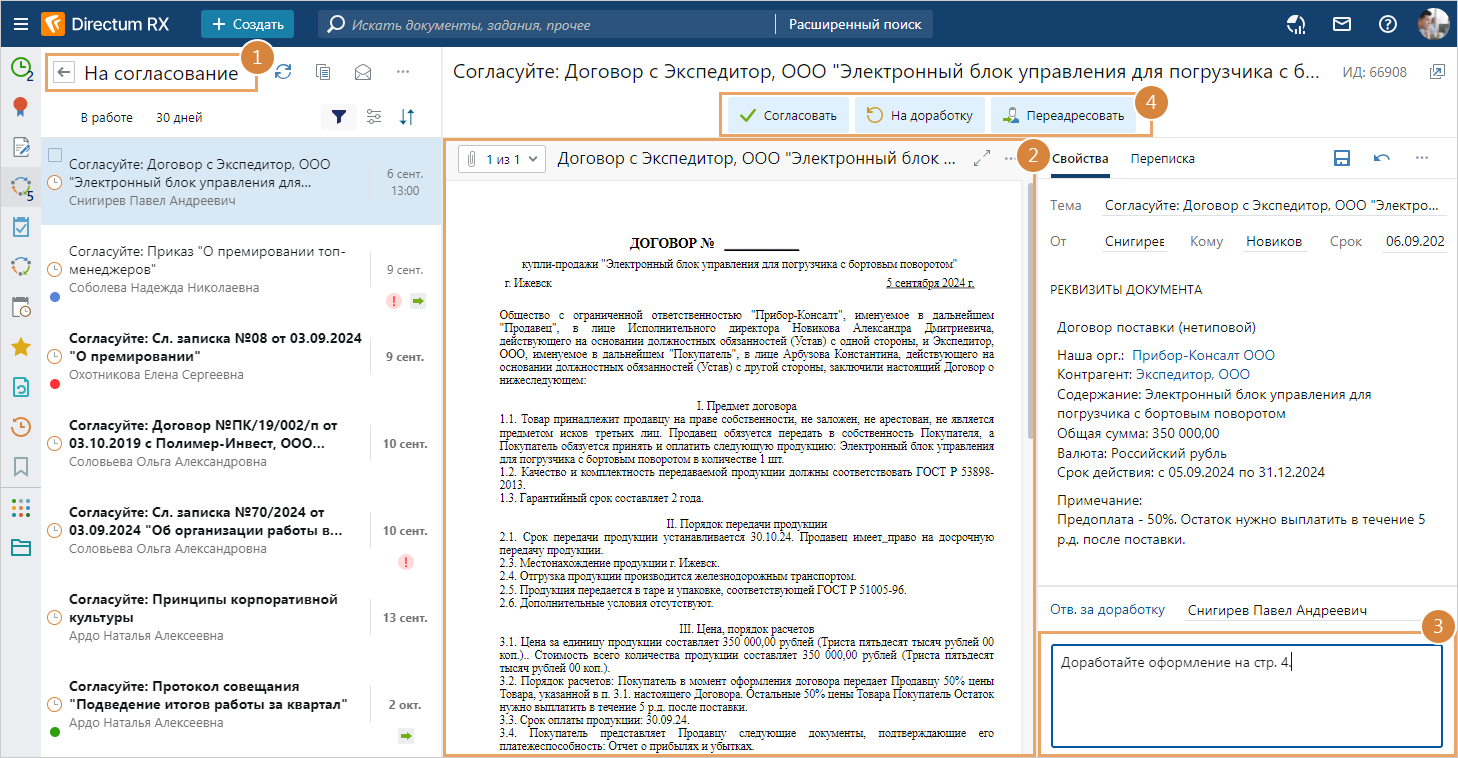The height and width of the screenshot is (758, 1458).
Task: Open the Экспедитор, ООО counterparty link
Action: click(1192, 374)
